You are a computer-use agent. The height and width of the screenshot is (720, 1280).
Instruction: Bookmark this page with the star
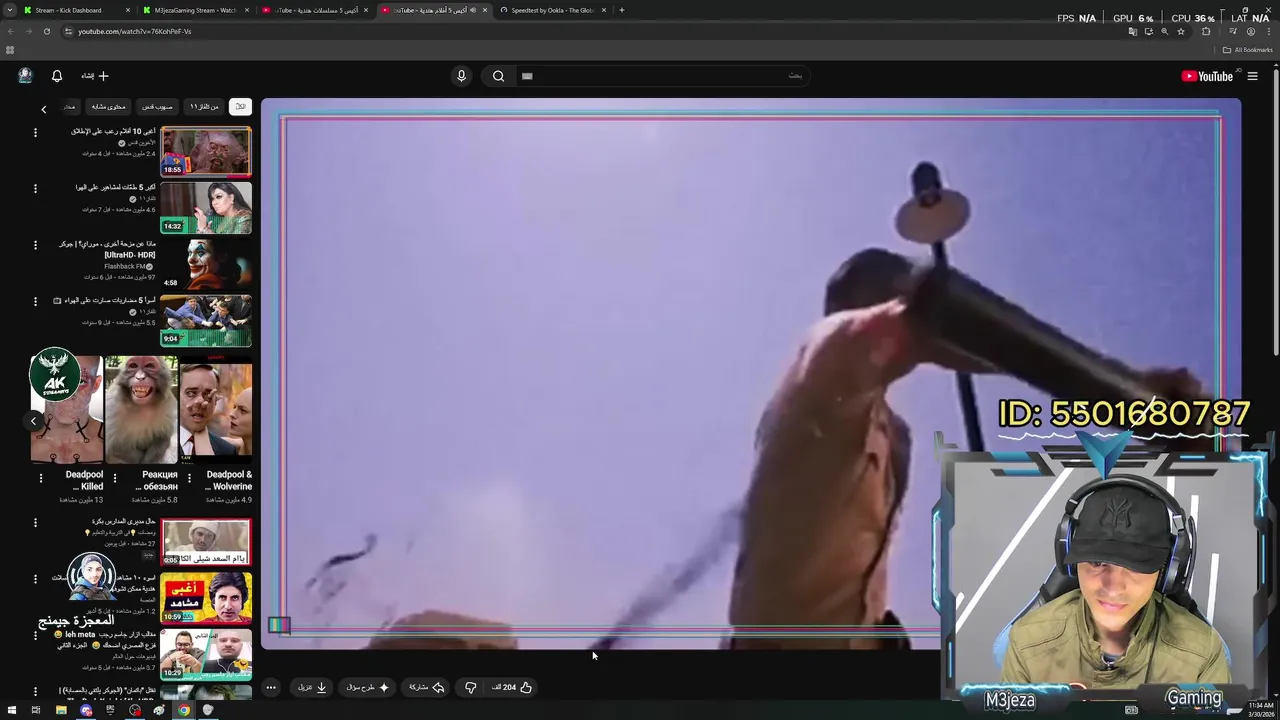coord(1181,31)
